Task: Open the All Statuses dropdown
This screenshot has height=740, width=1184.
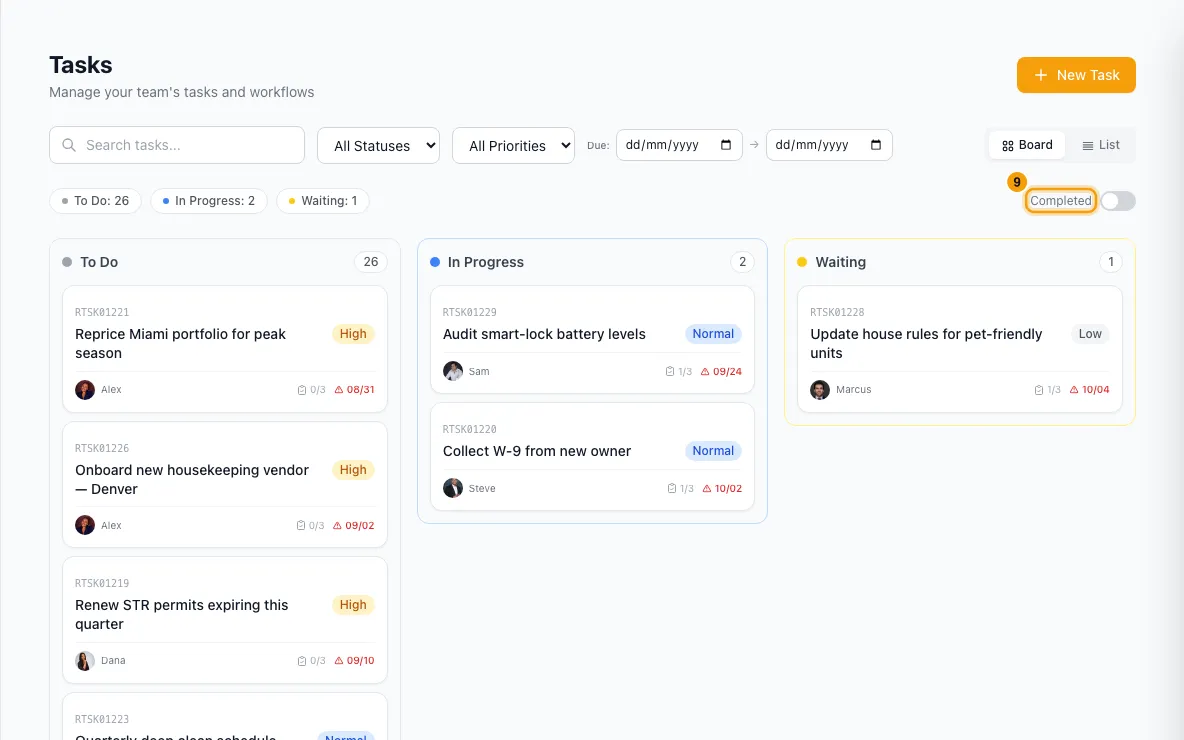Action: [378, 145]
